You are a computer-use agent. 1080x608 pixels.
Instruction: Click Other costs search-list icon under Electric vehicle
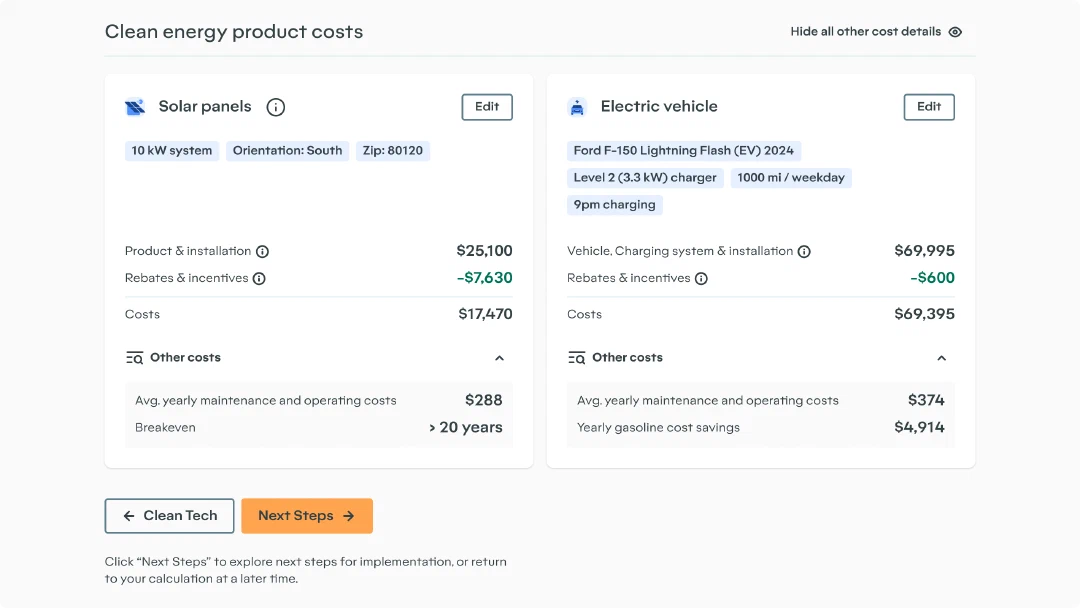[577, 357]
